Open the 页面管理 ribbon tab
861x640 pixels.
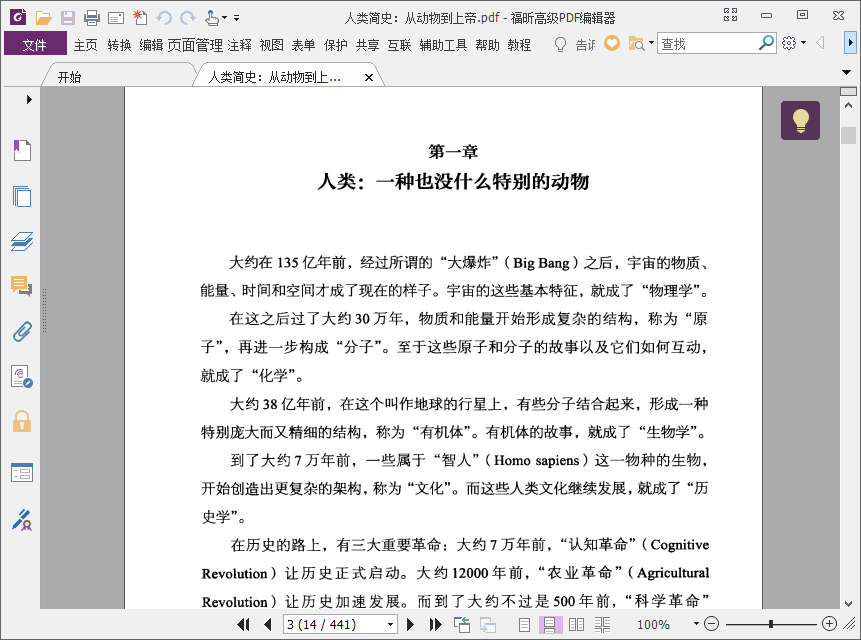click(x=195, y=45)
